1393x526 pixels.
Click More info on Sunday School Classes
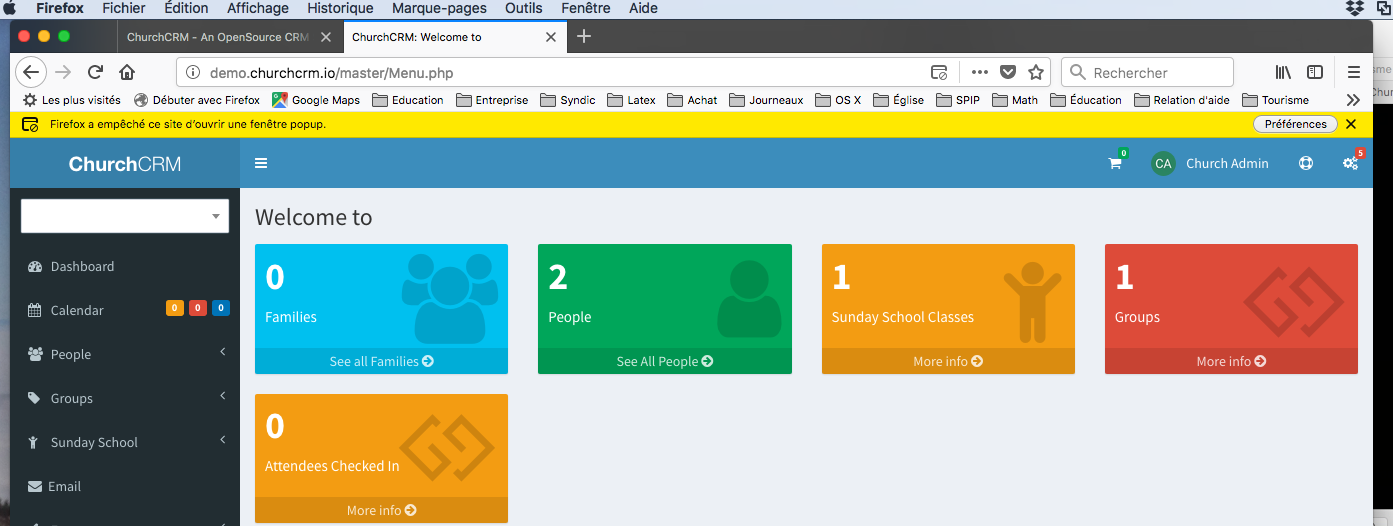(948, 361)
